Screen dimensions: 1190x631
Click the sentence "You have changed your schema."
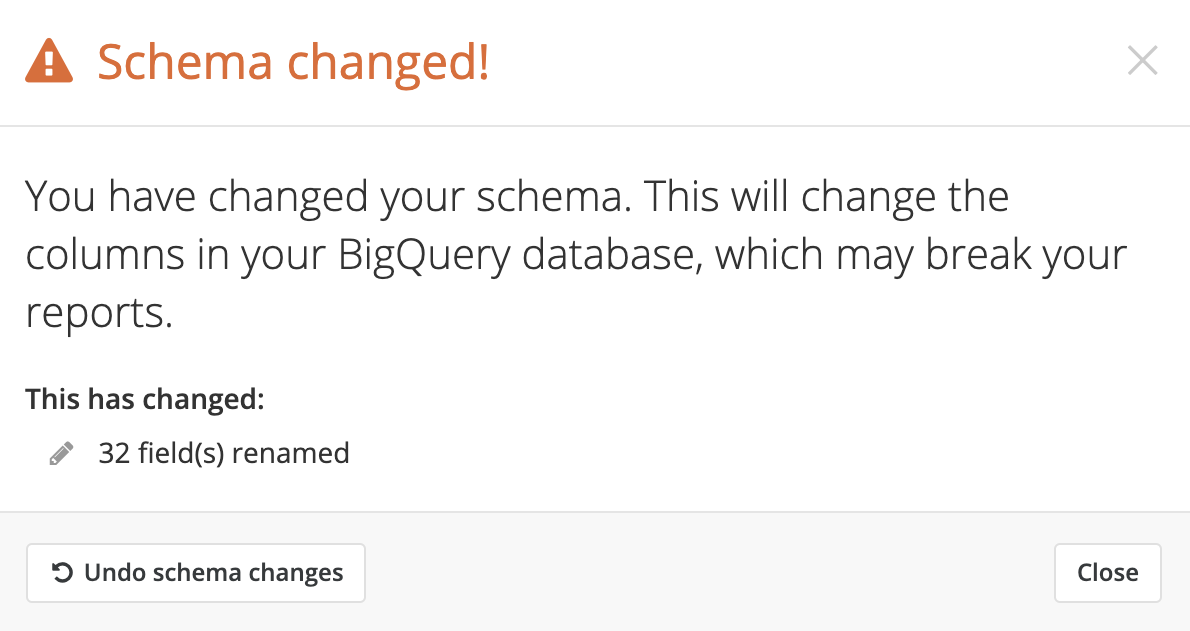(x=328, y=197)
